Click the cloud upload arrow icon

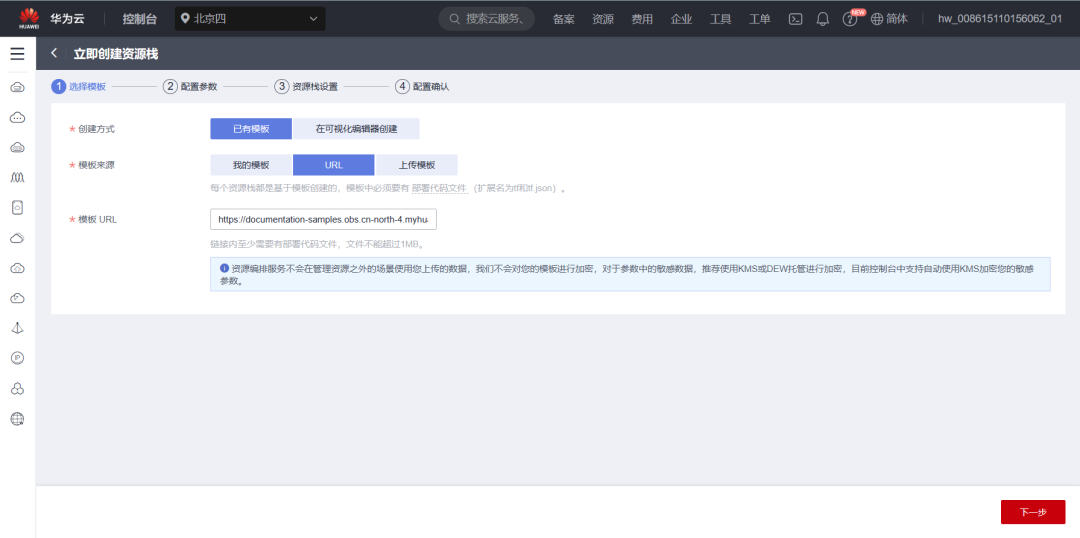click(x=18, y=268)
